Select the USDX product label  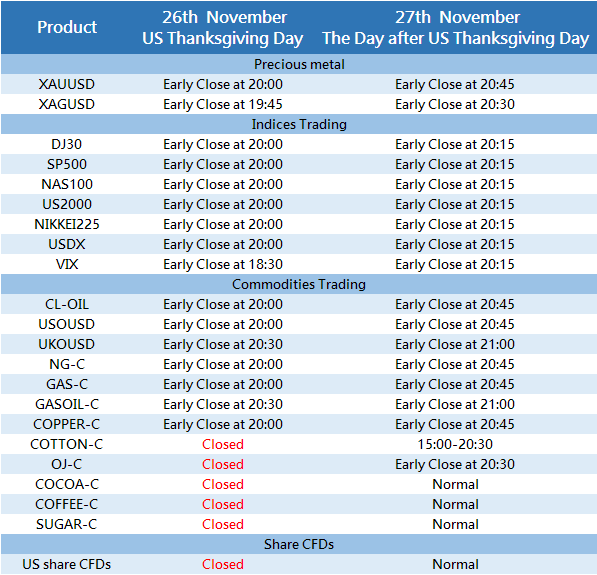pyautogui.click(x=67, y=244)
